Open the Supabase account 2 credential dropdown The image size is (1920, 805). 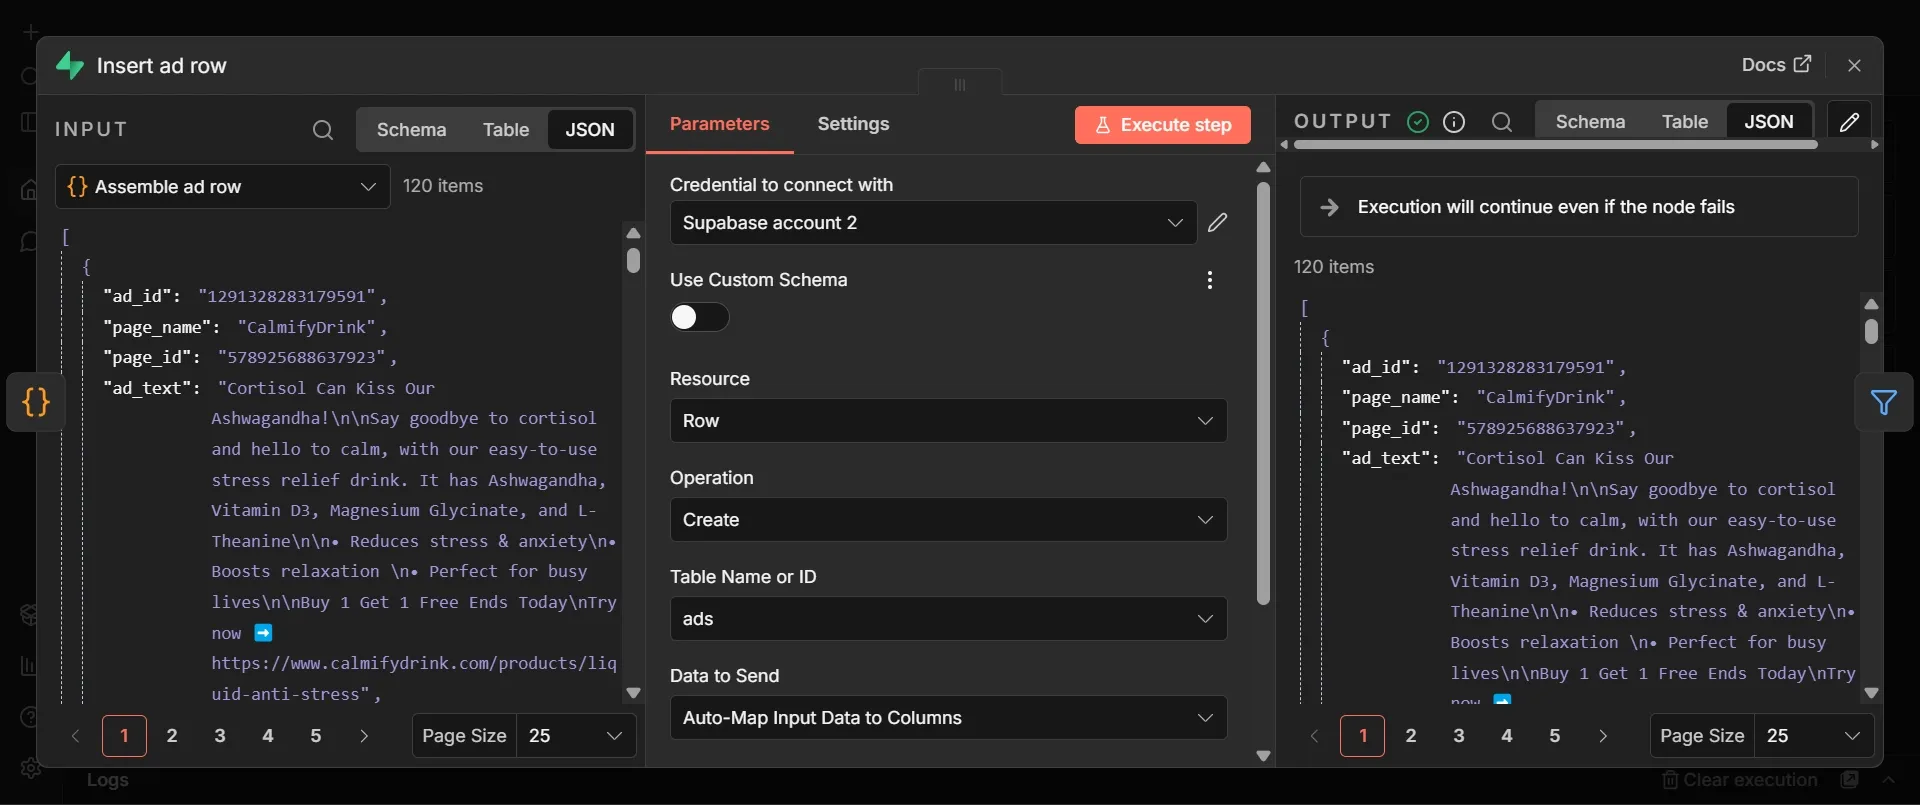click(933, 223)
